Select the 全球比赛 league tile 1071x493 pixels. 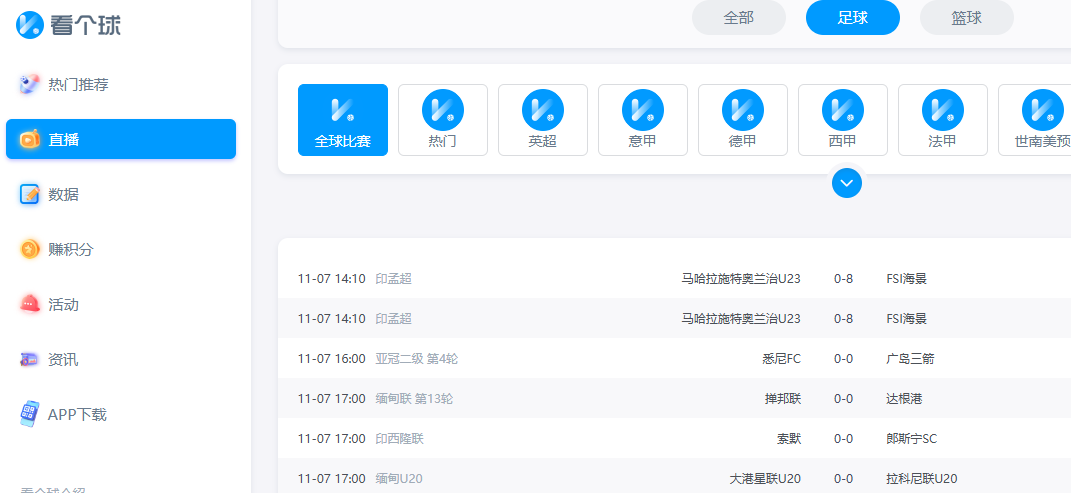[343, 120]
